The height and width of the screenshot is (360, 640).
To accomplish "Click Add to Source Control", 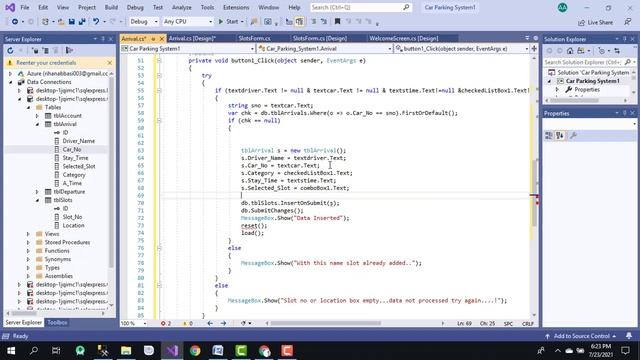I will tap(581, 336).
